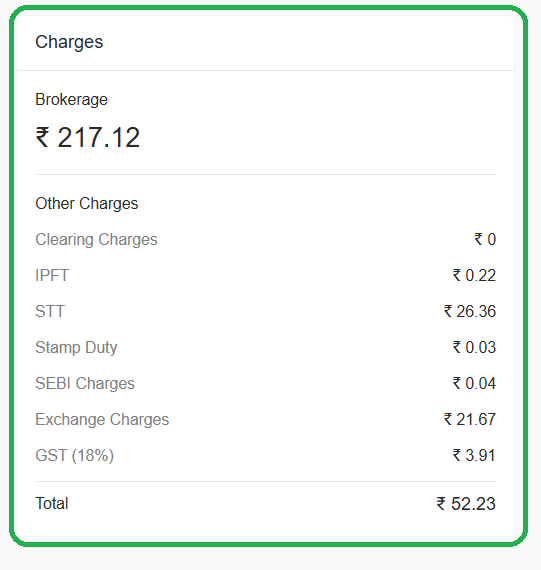541x570 pixels.
Task: Select the GST (18%) label
Action: tap(75, 455)
